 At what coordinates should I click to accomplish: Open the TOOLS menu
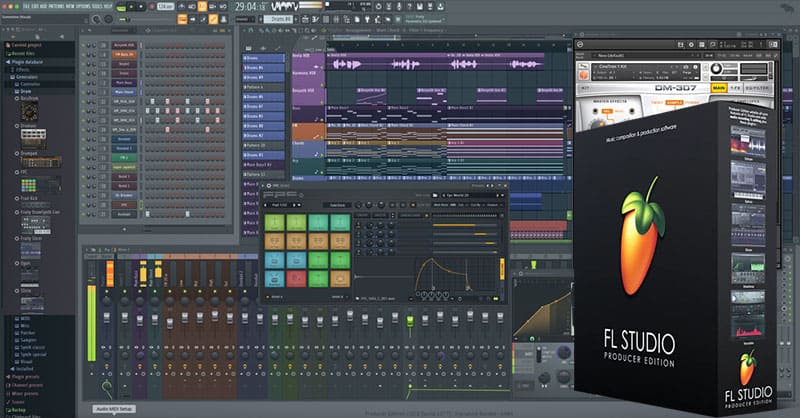(x=97, y=7)
